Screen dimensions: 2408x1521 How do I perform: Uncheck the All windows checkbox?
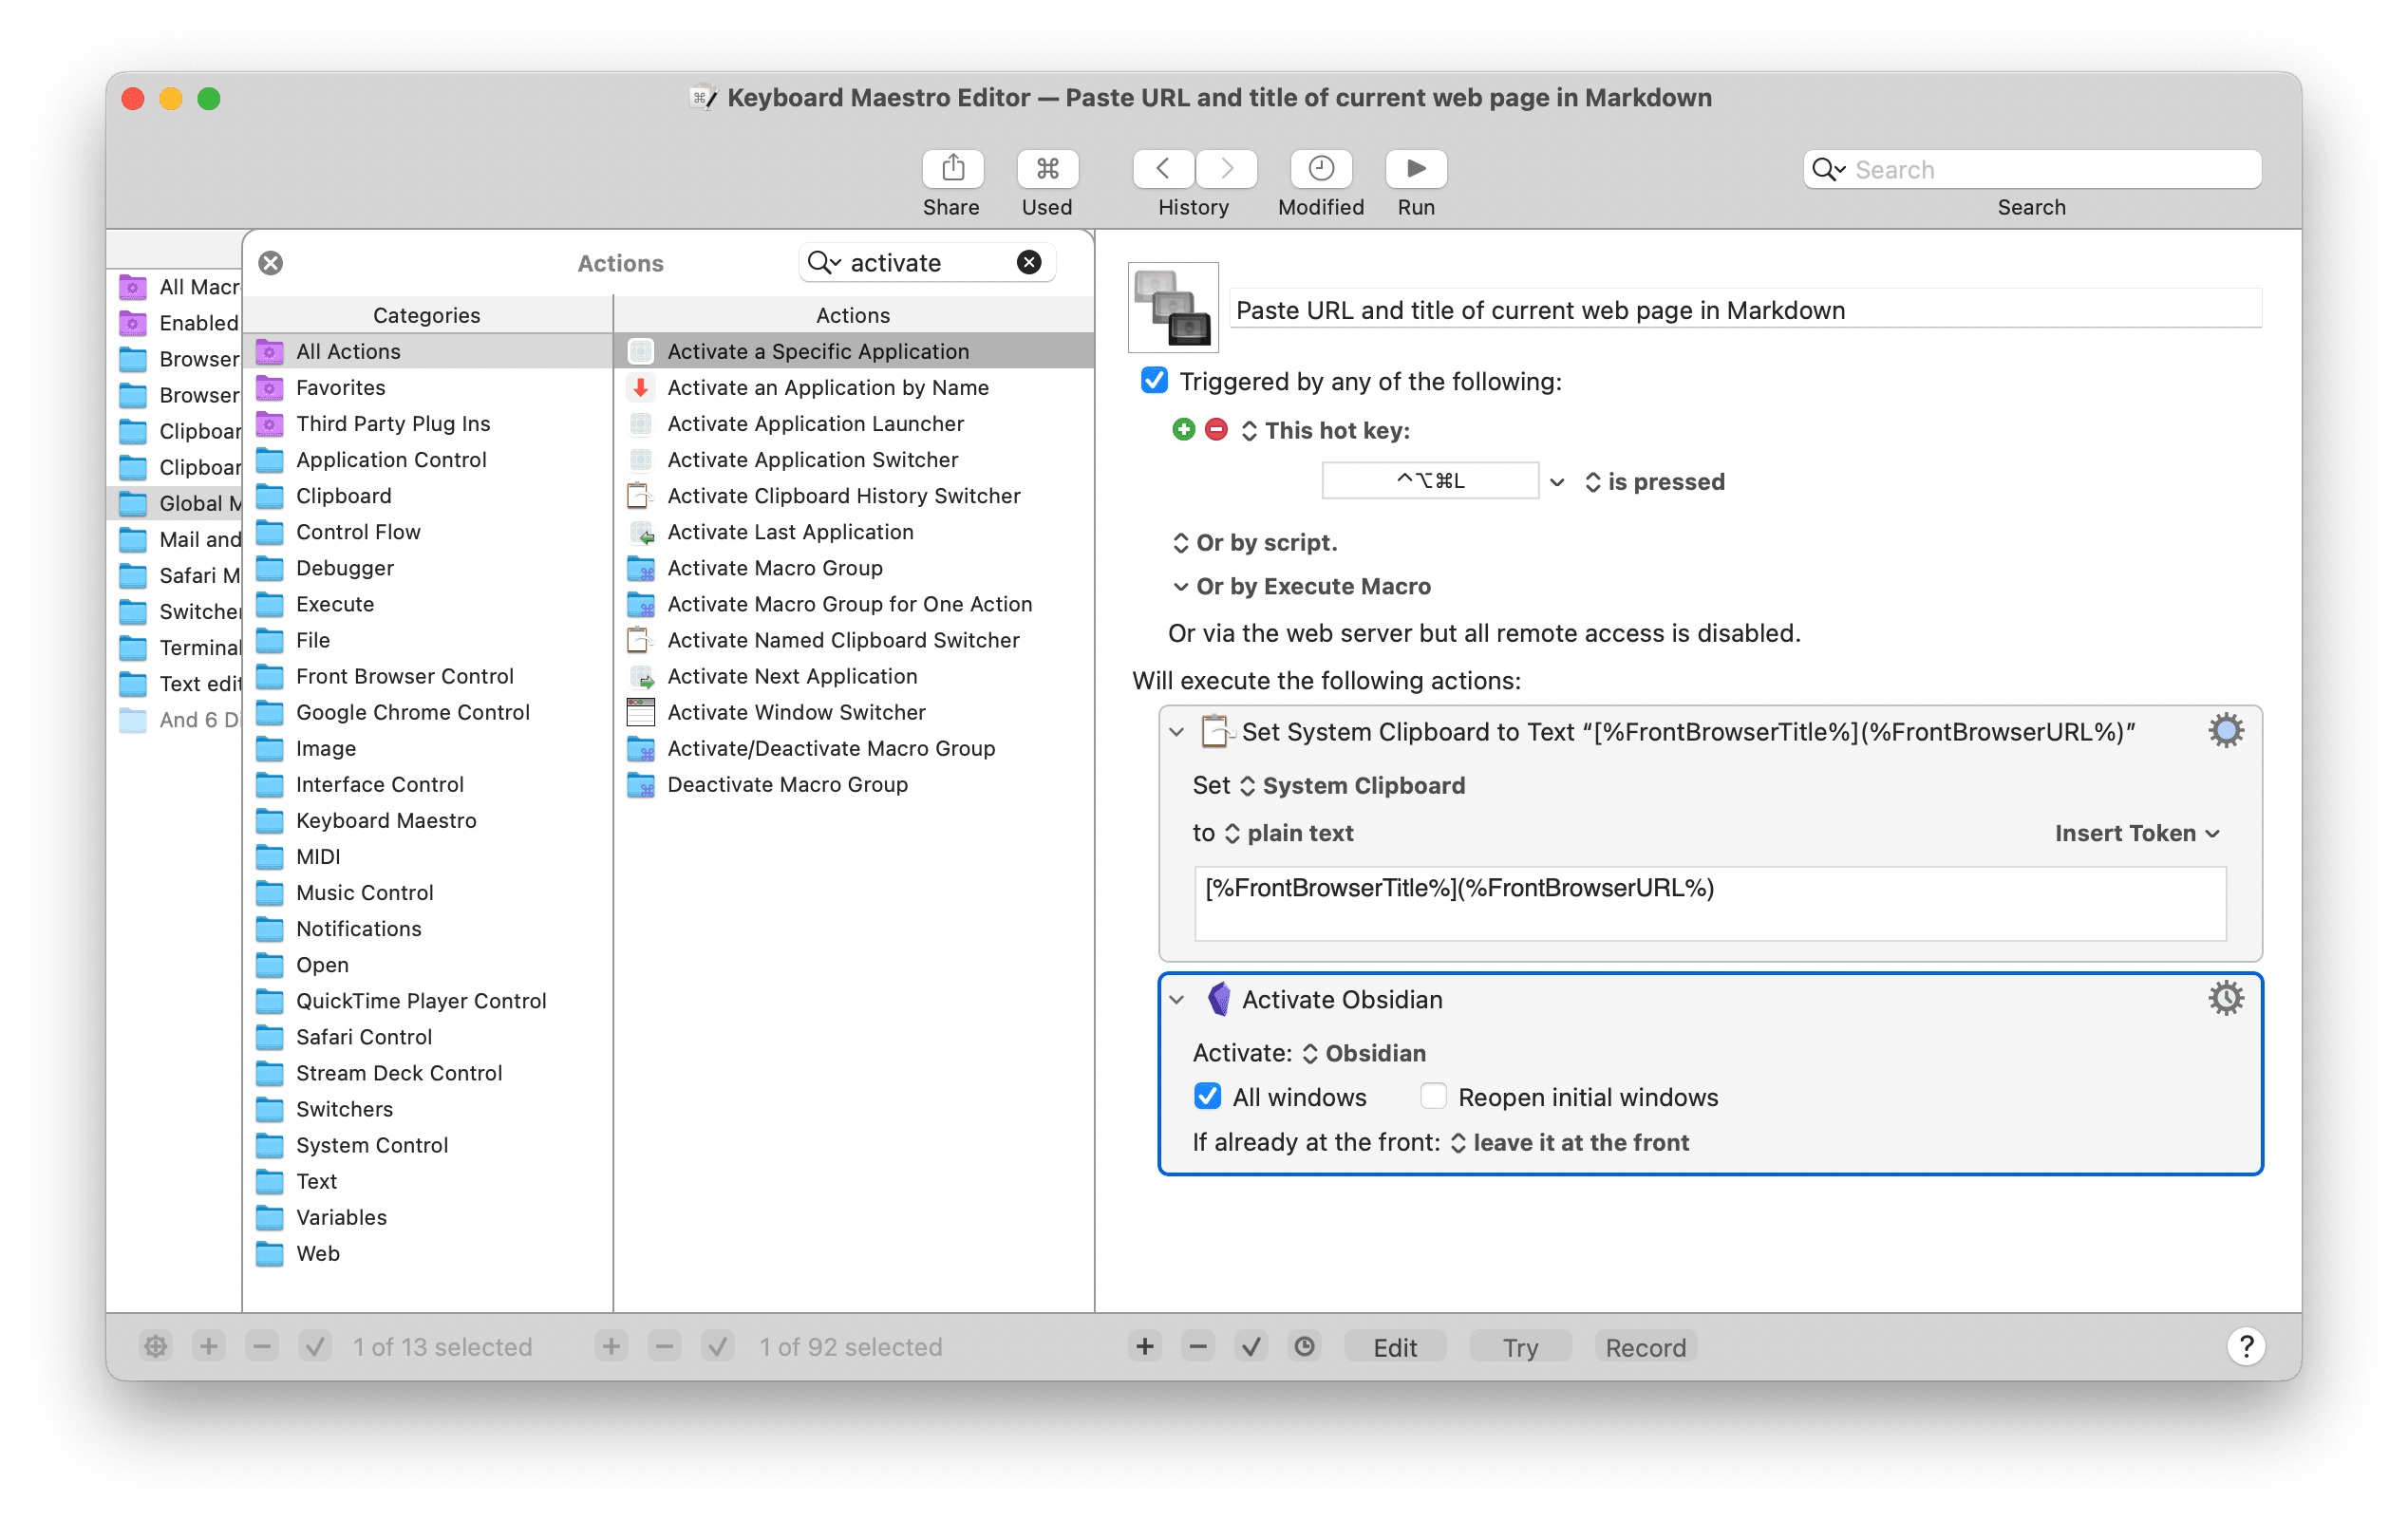click(x=1207, y=1096)
